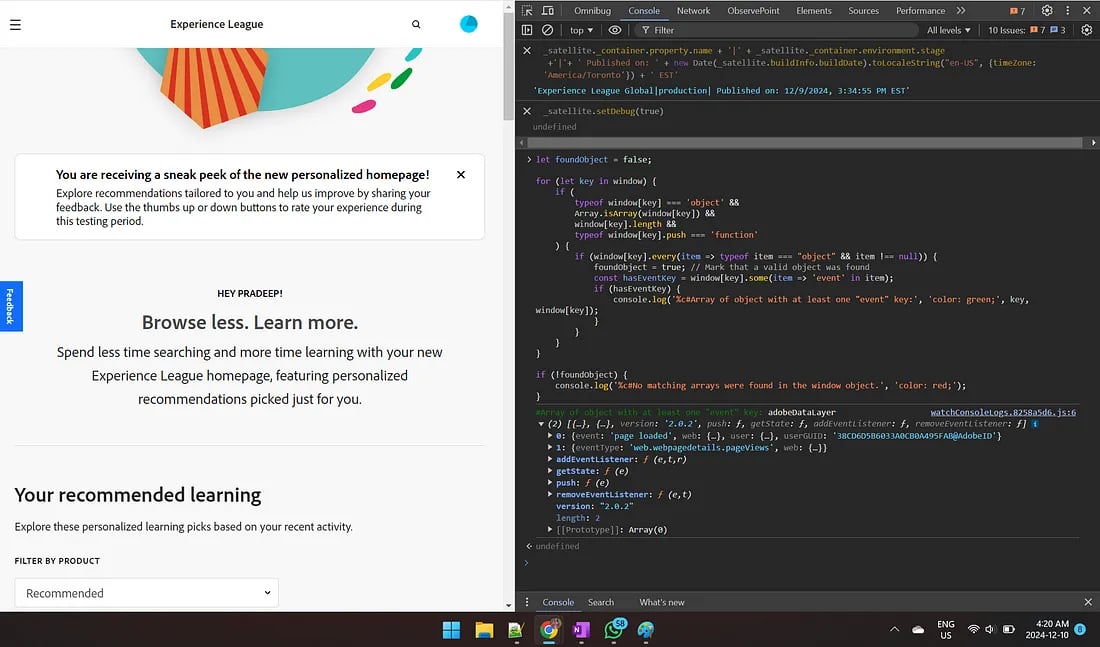Viewport: 1100px width, 647px height.
Task: Open the Recommended product filter dropdown
Action: click(147, 593)
